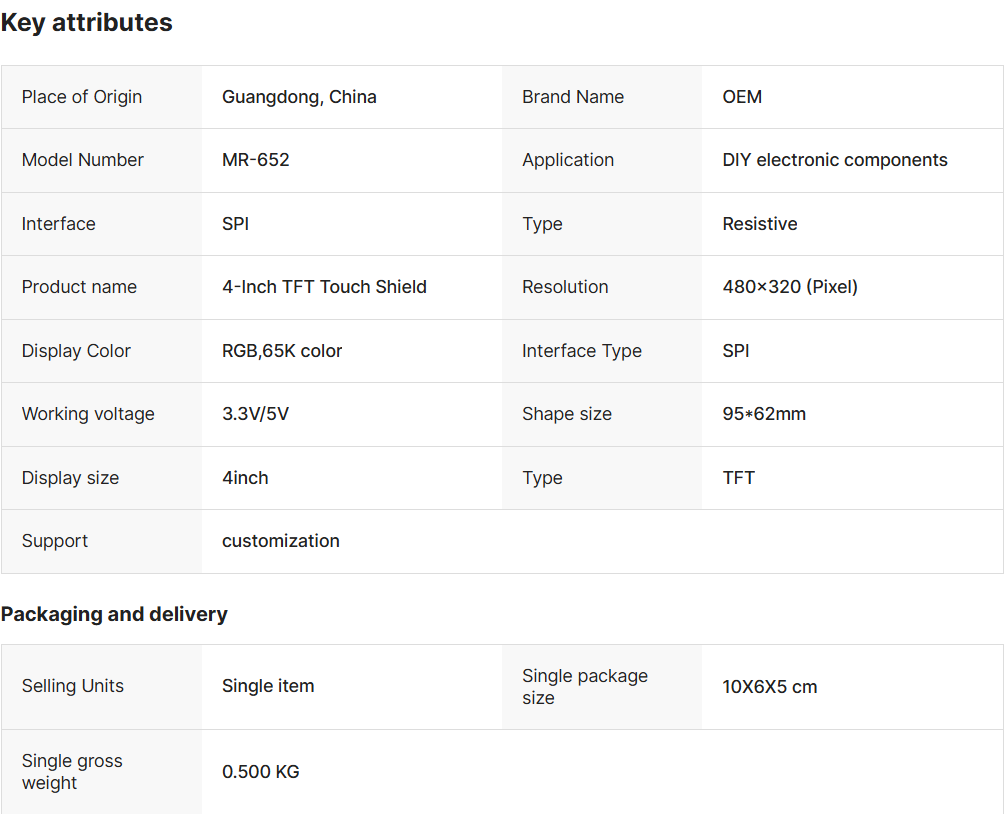The width and height of the screenshot is (1005, 814).
Task: Click the MR-652 model number value
Action: (255, 160)
